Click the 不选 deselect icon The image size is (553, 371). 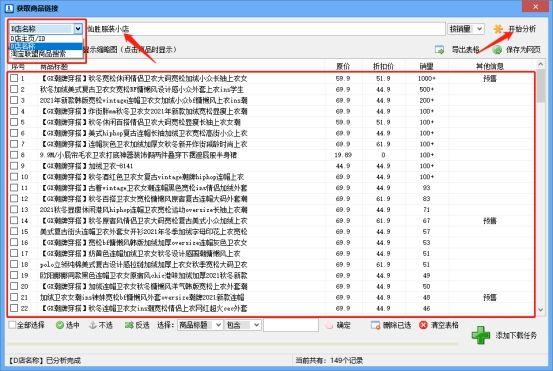92,325
